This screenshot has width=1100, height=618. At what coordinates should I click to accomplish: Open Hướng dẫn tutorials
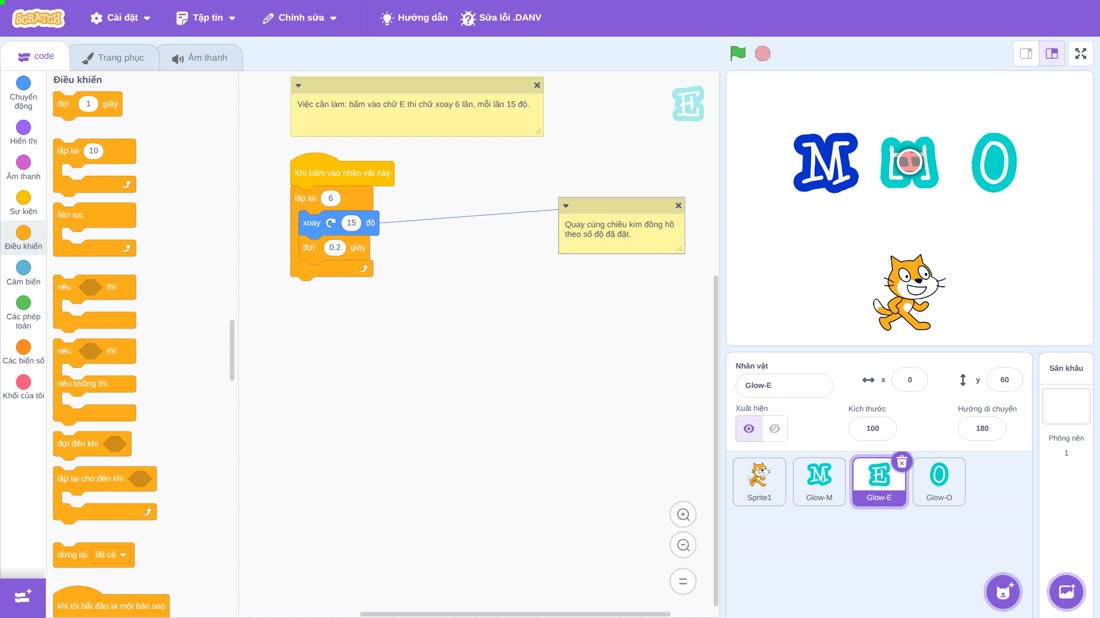(414, 18)
